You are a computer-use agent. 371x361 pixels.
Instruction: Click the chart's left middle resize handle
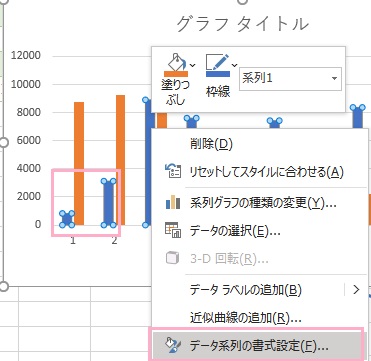pyautogui.click(x=3, y=143)
